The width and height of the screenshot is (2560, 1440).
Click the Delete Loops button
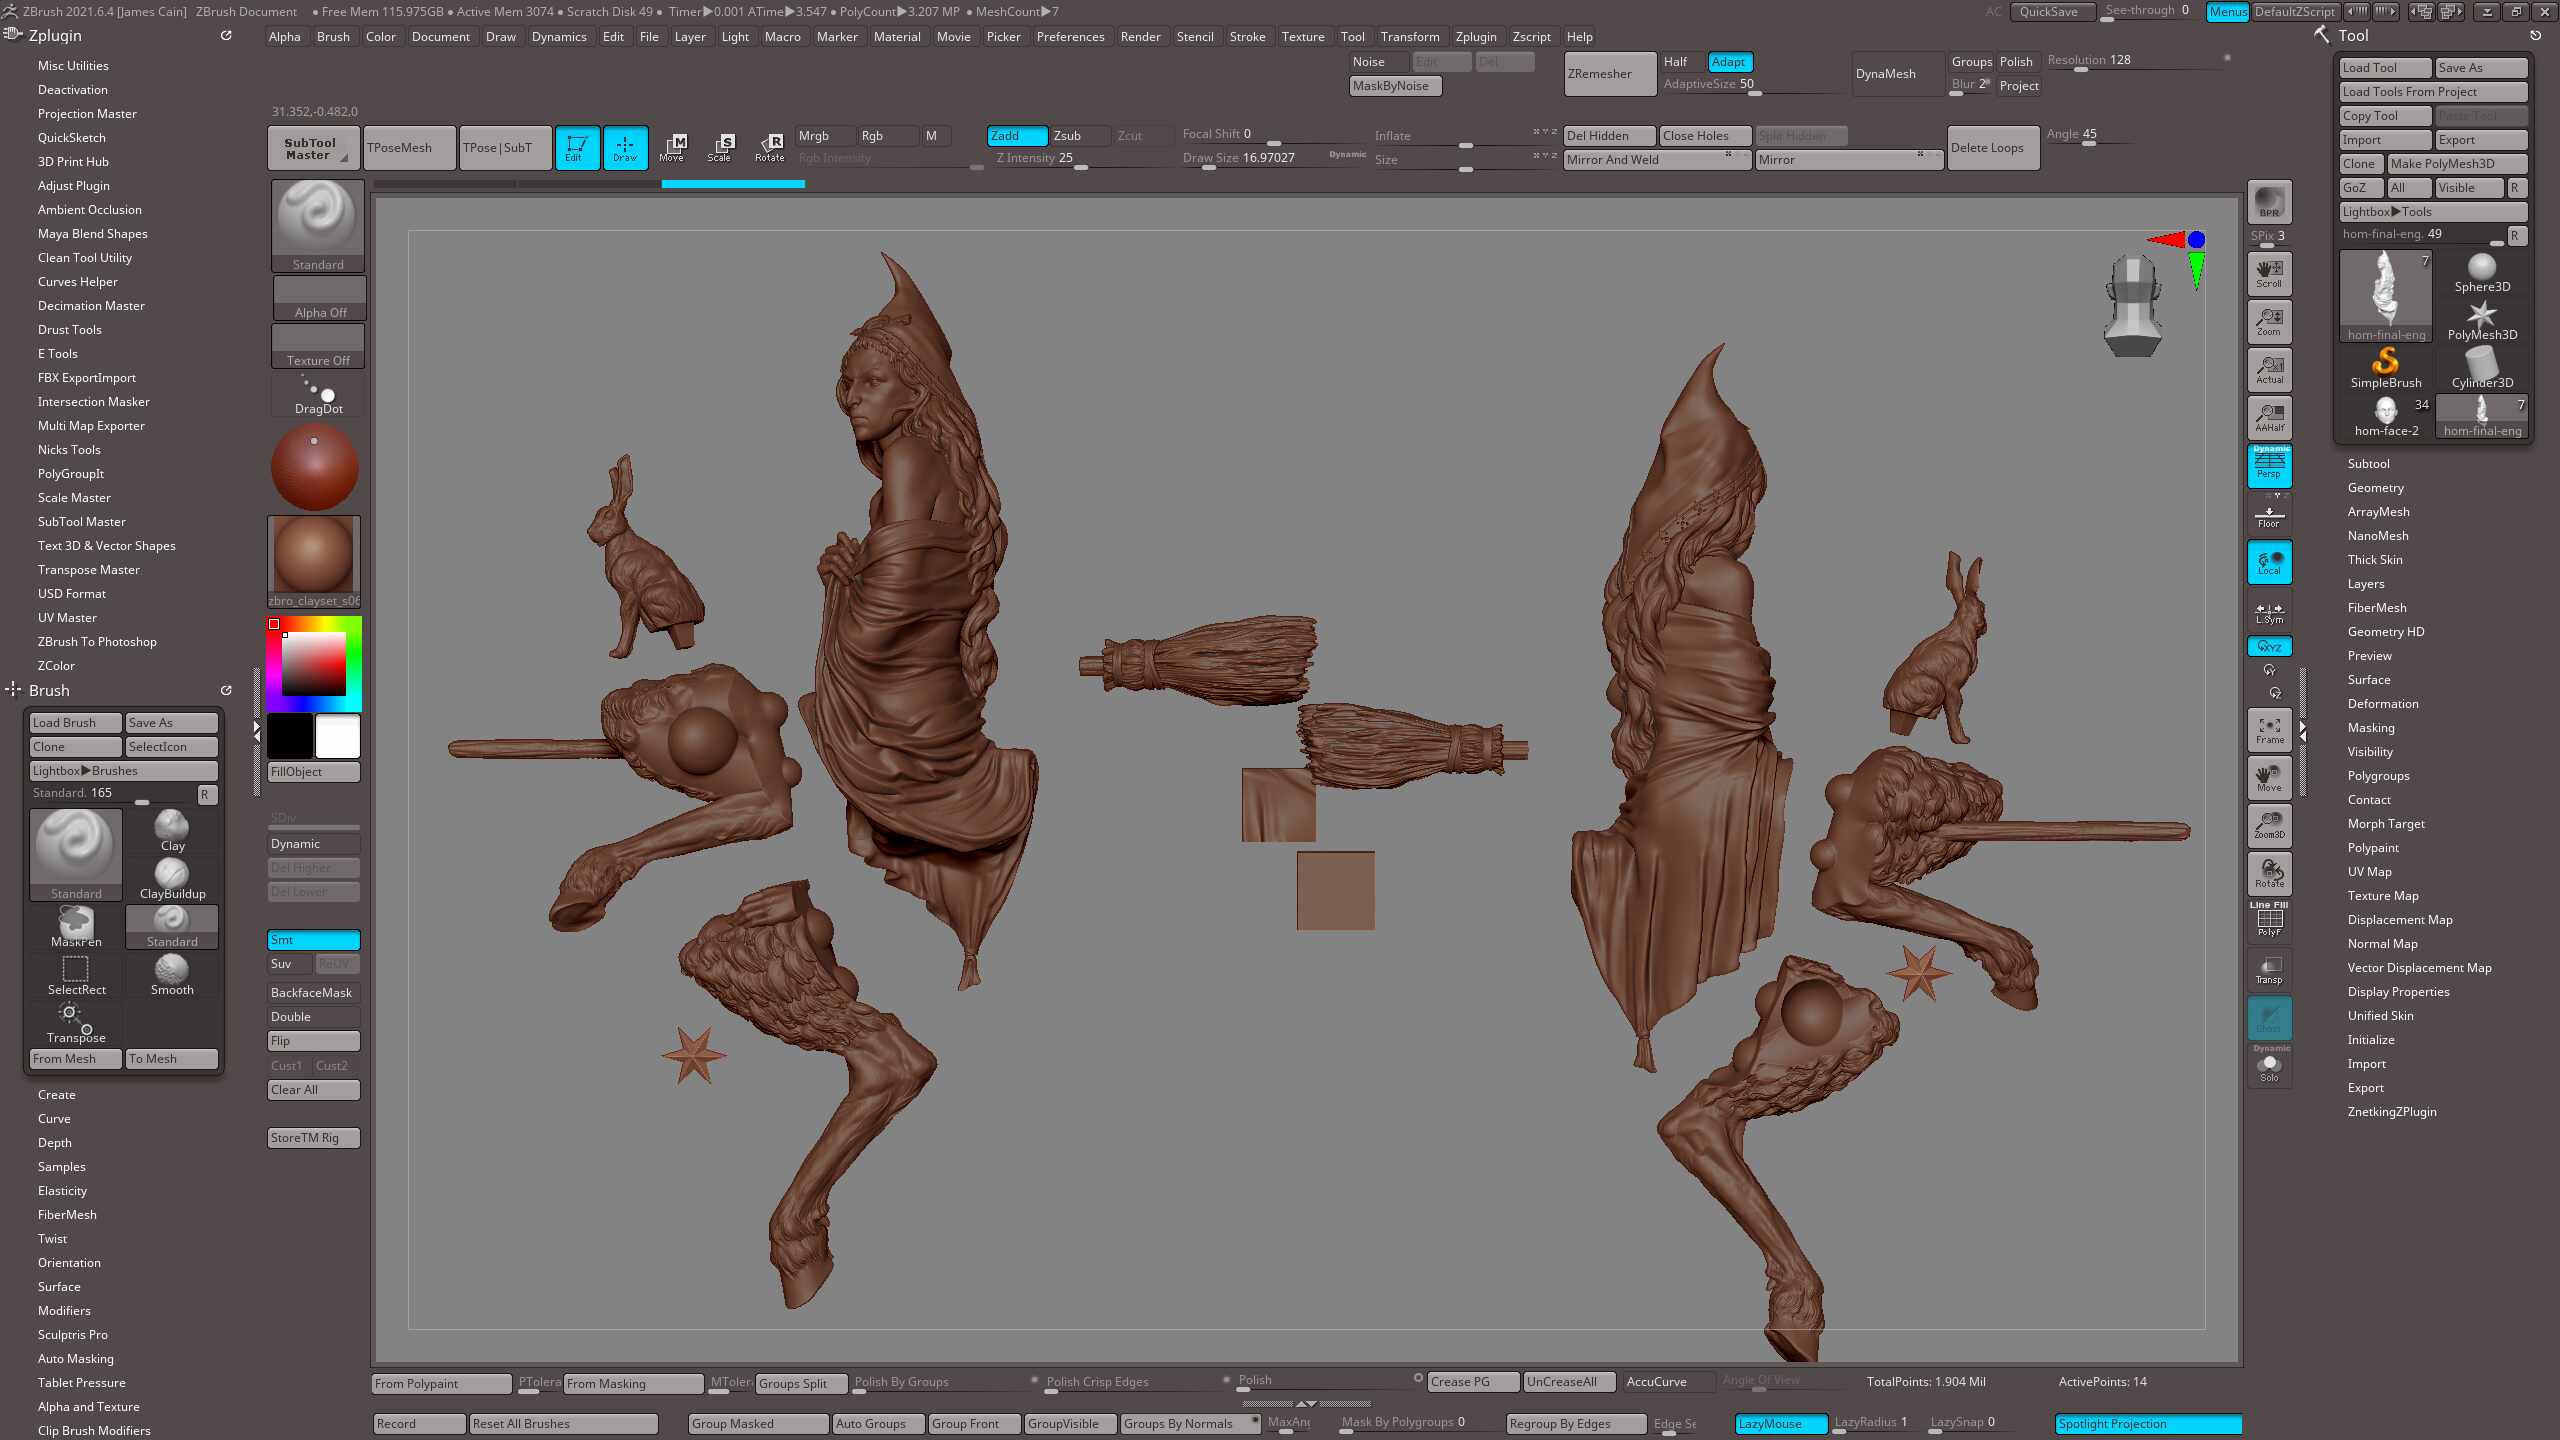(x=1992, y=148)
